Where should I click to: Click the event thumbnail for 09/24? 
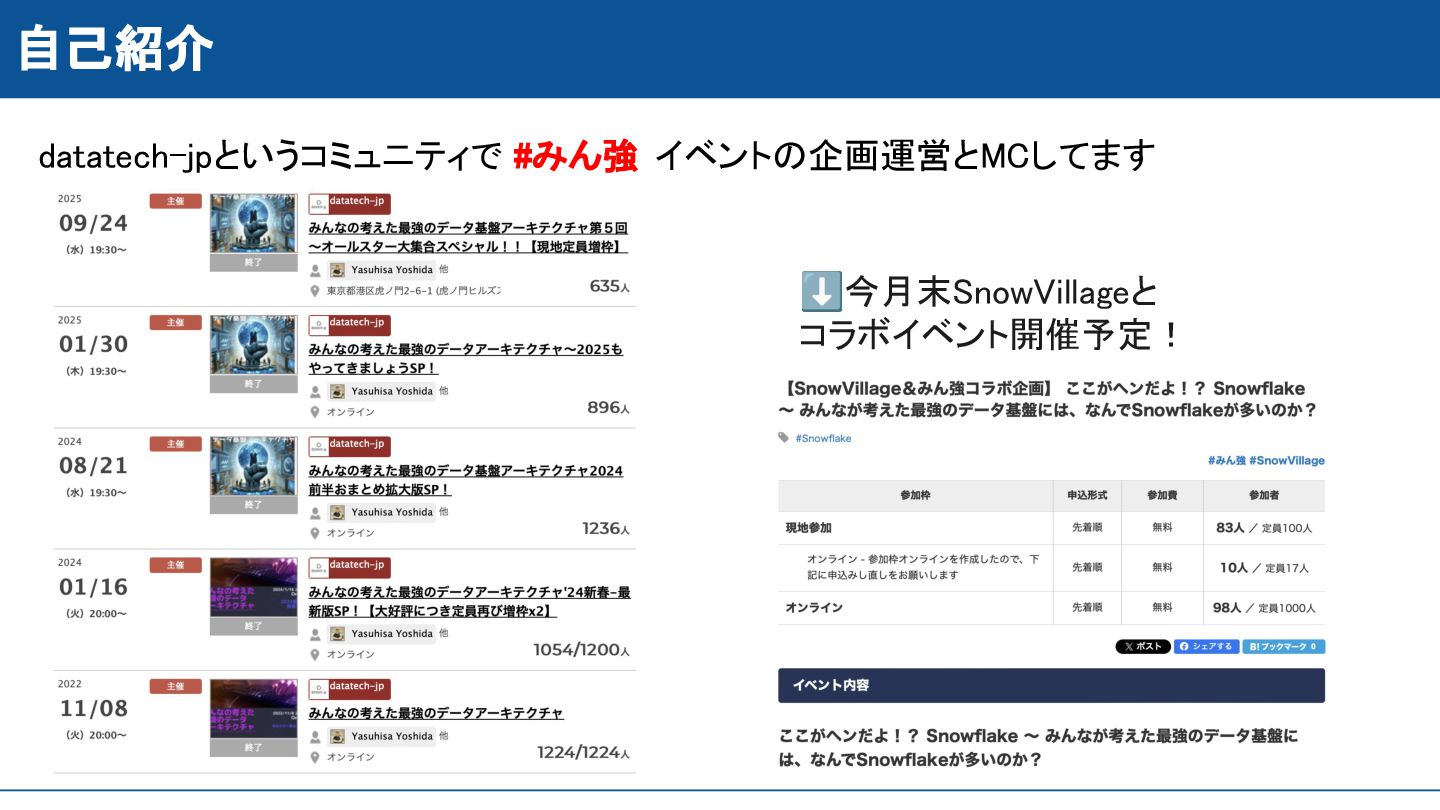click(253, 224)
